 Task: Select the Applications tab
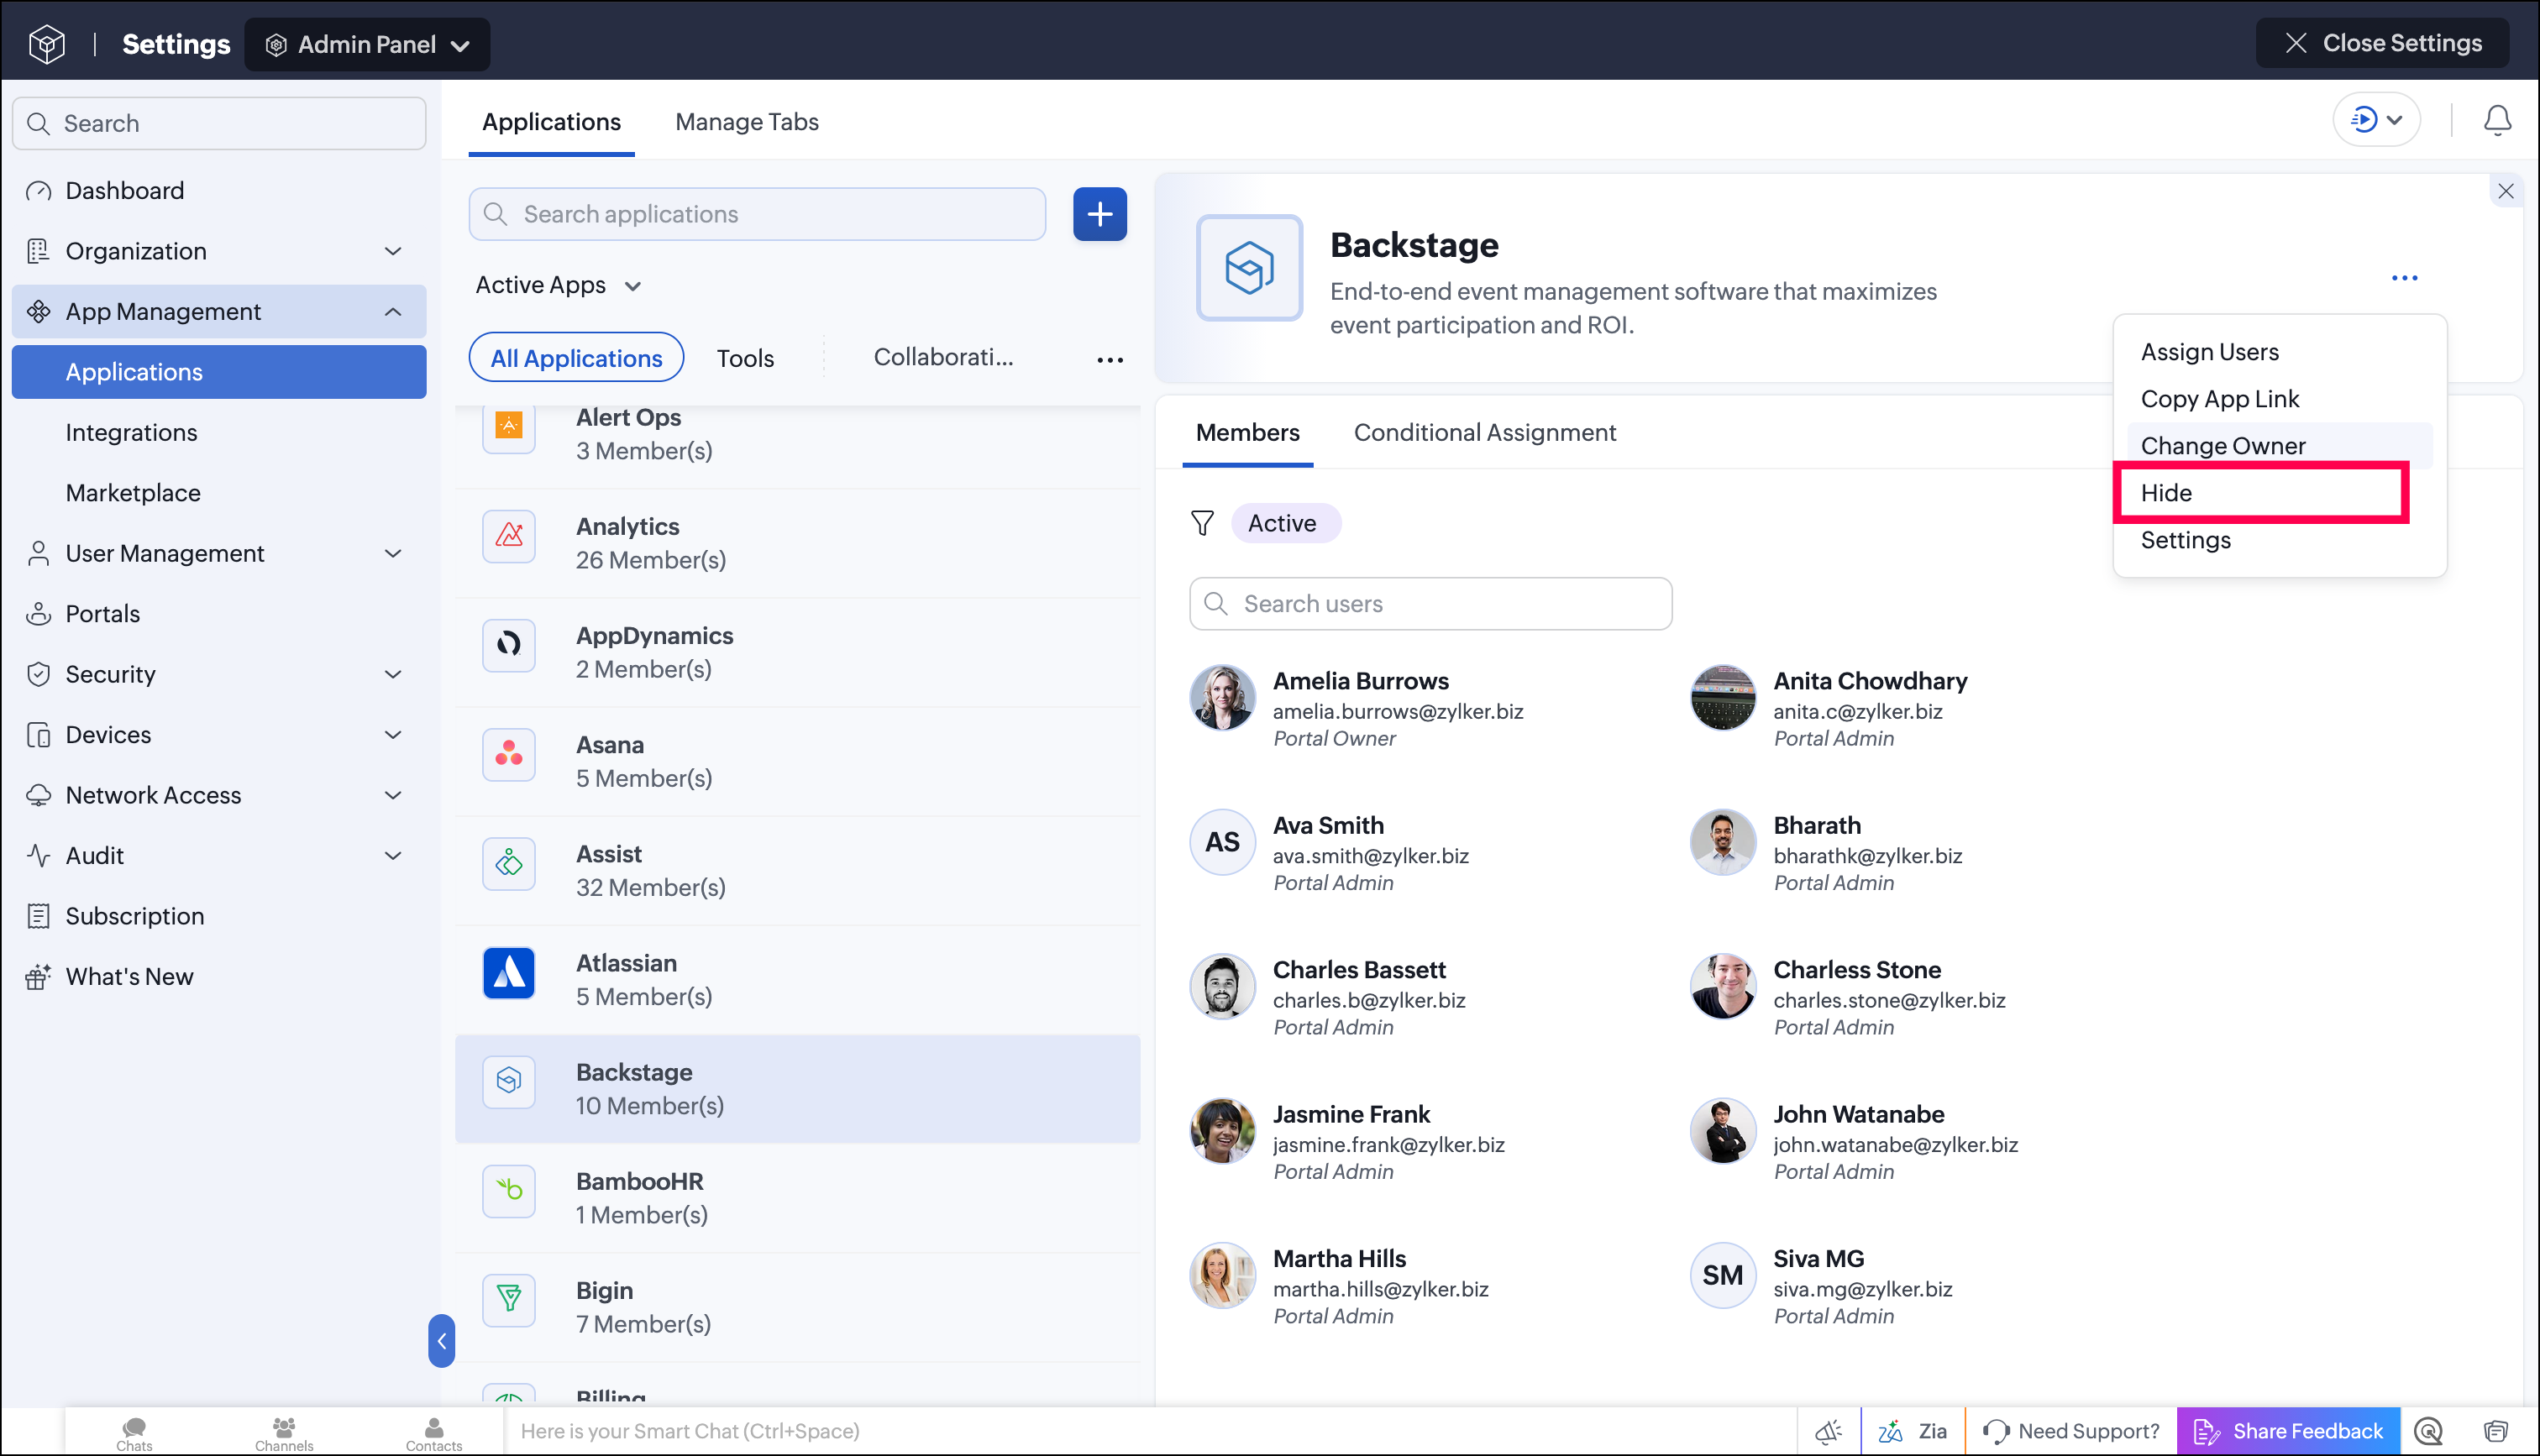point(551,121)
